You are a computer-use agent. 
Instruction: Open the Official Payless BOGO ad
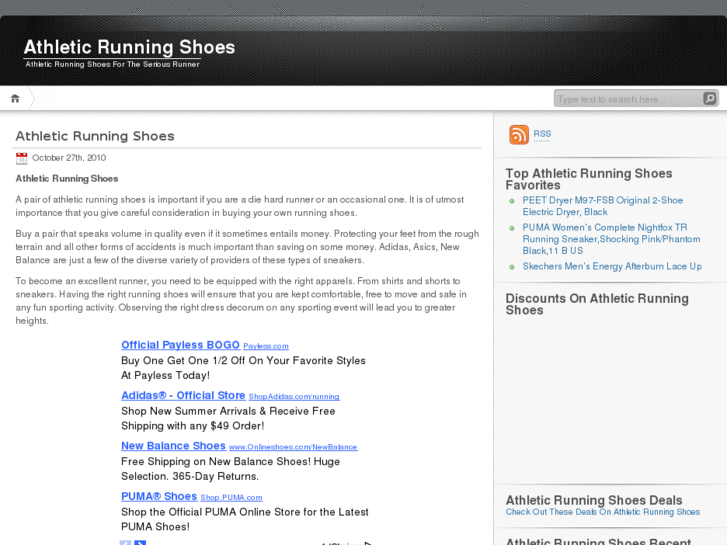click(180, 345)
